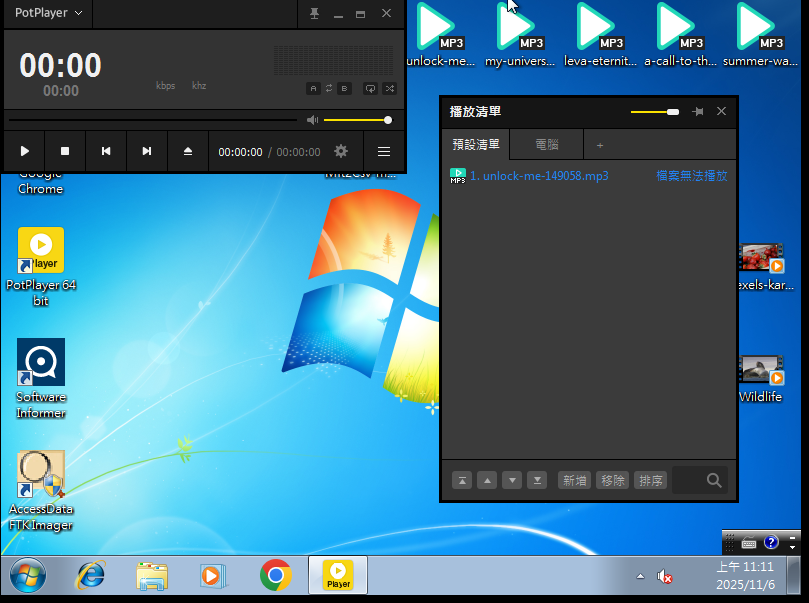Click the language bar keyboard icon
Screen dimensions: 809x603
coord(749,543)
